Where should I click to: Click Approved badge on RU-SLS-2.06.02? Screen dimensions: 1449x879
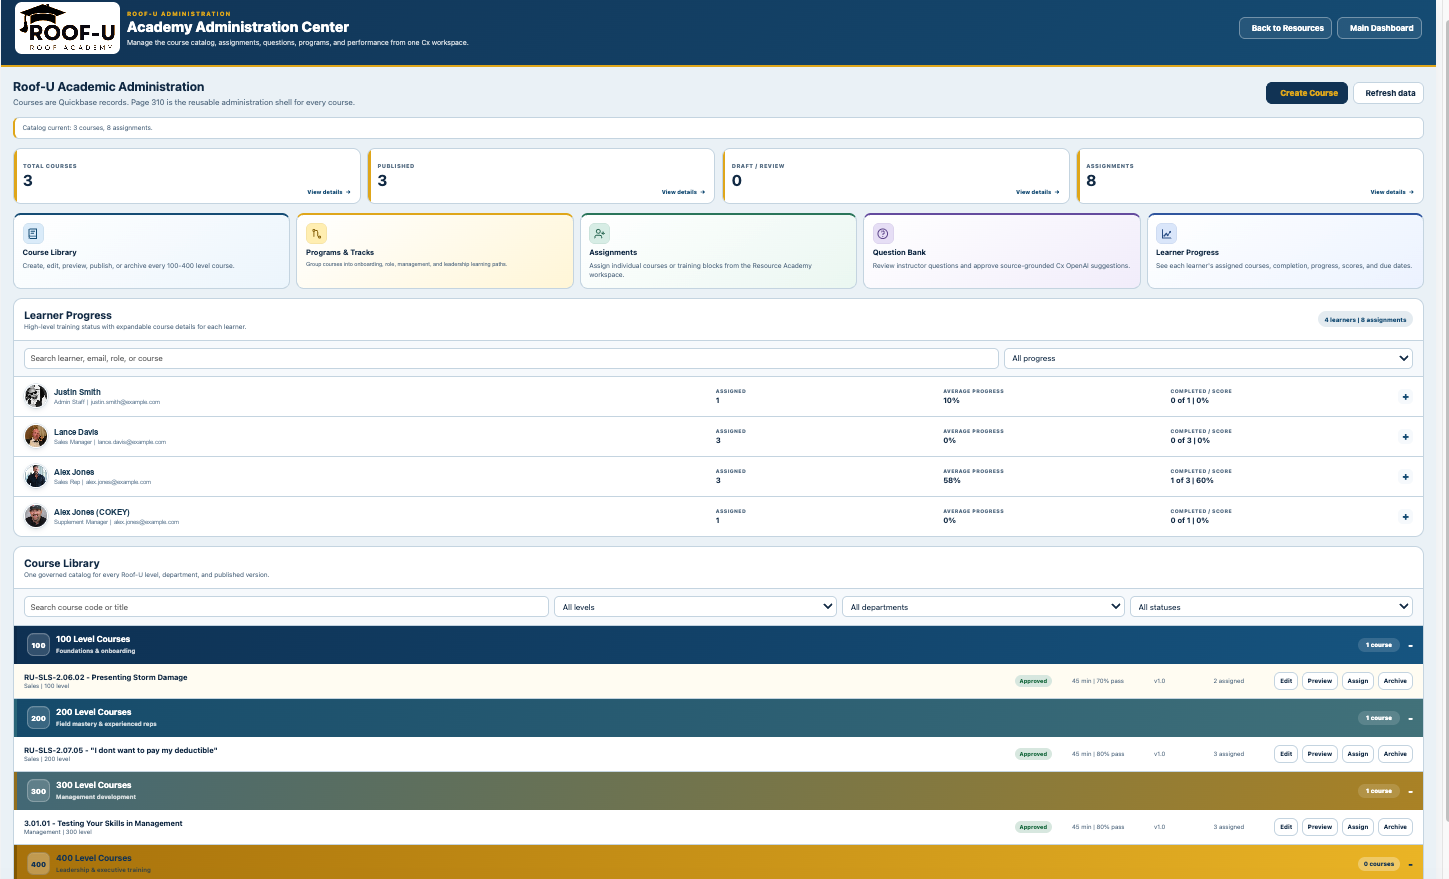(x=1033, y=681)
